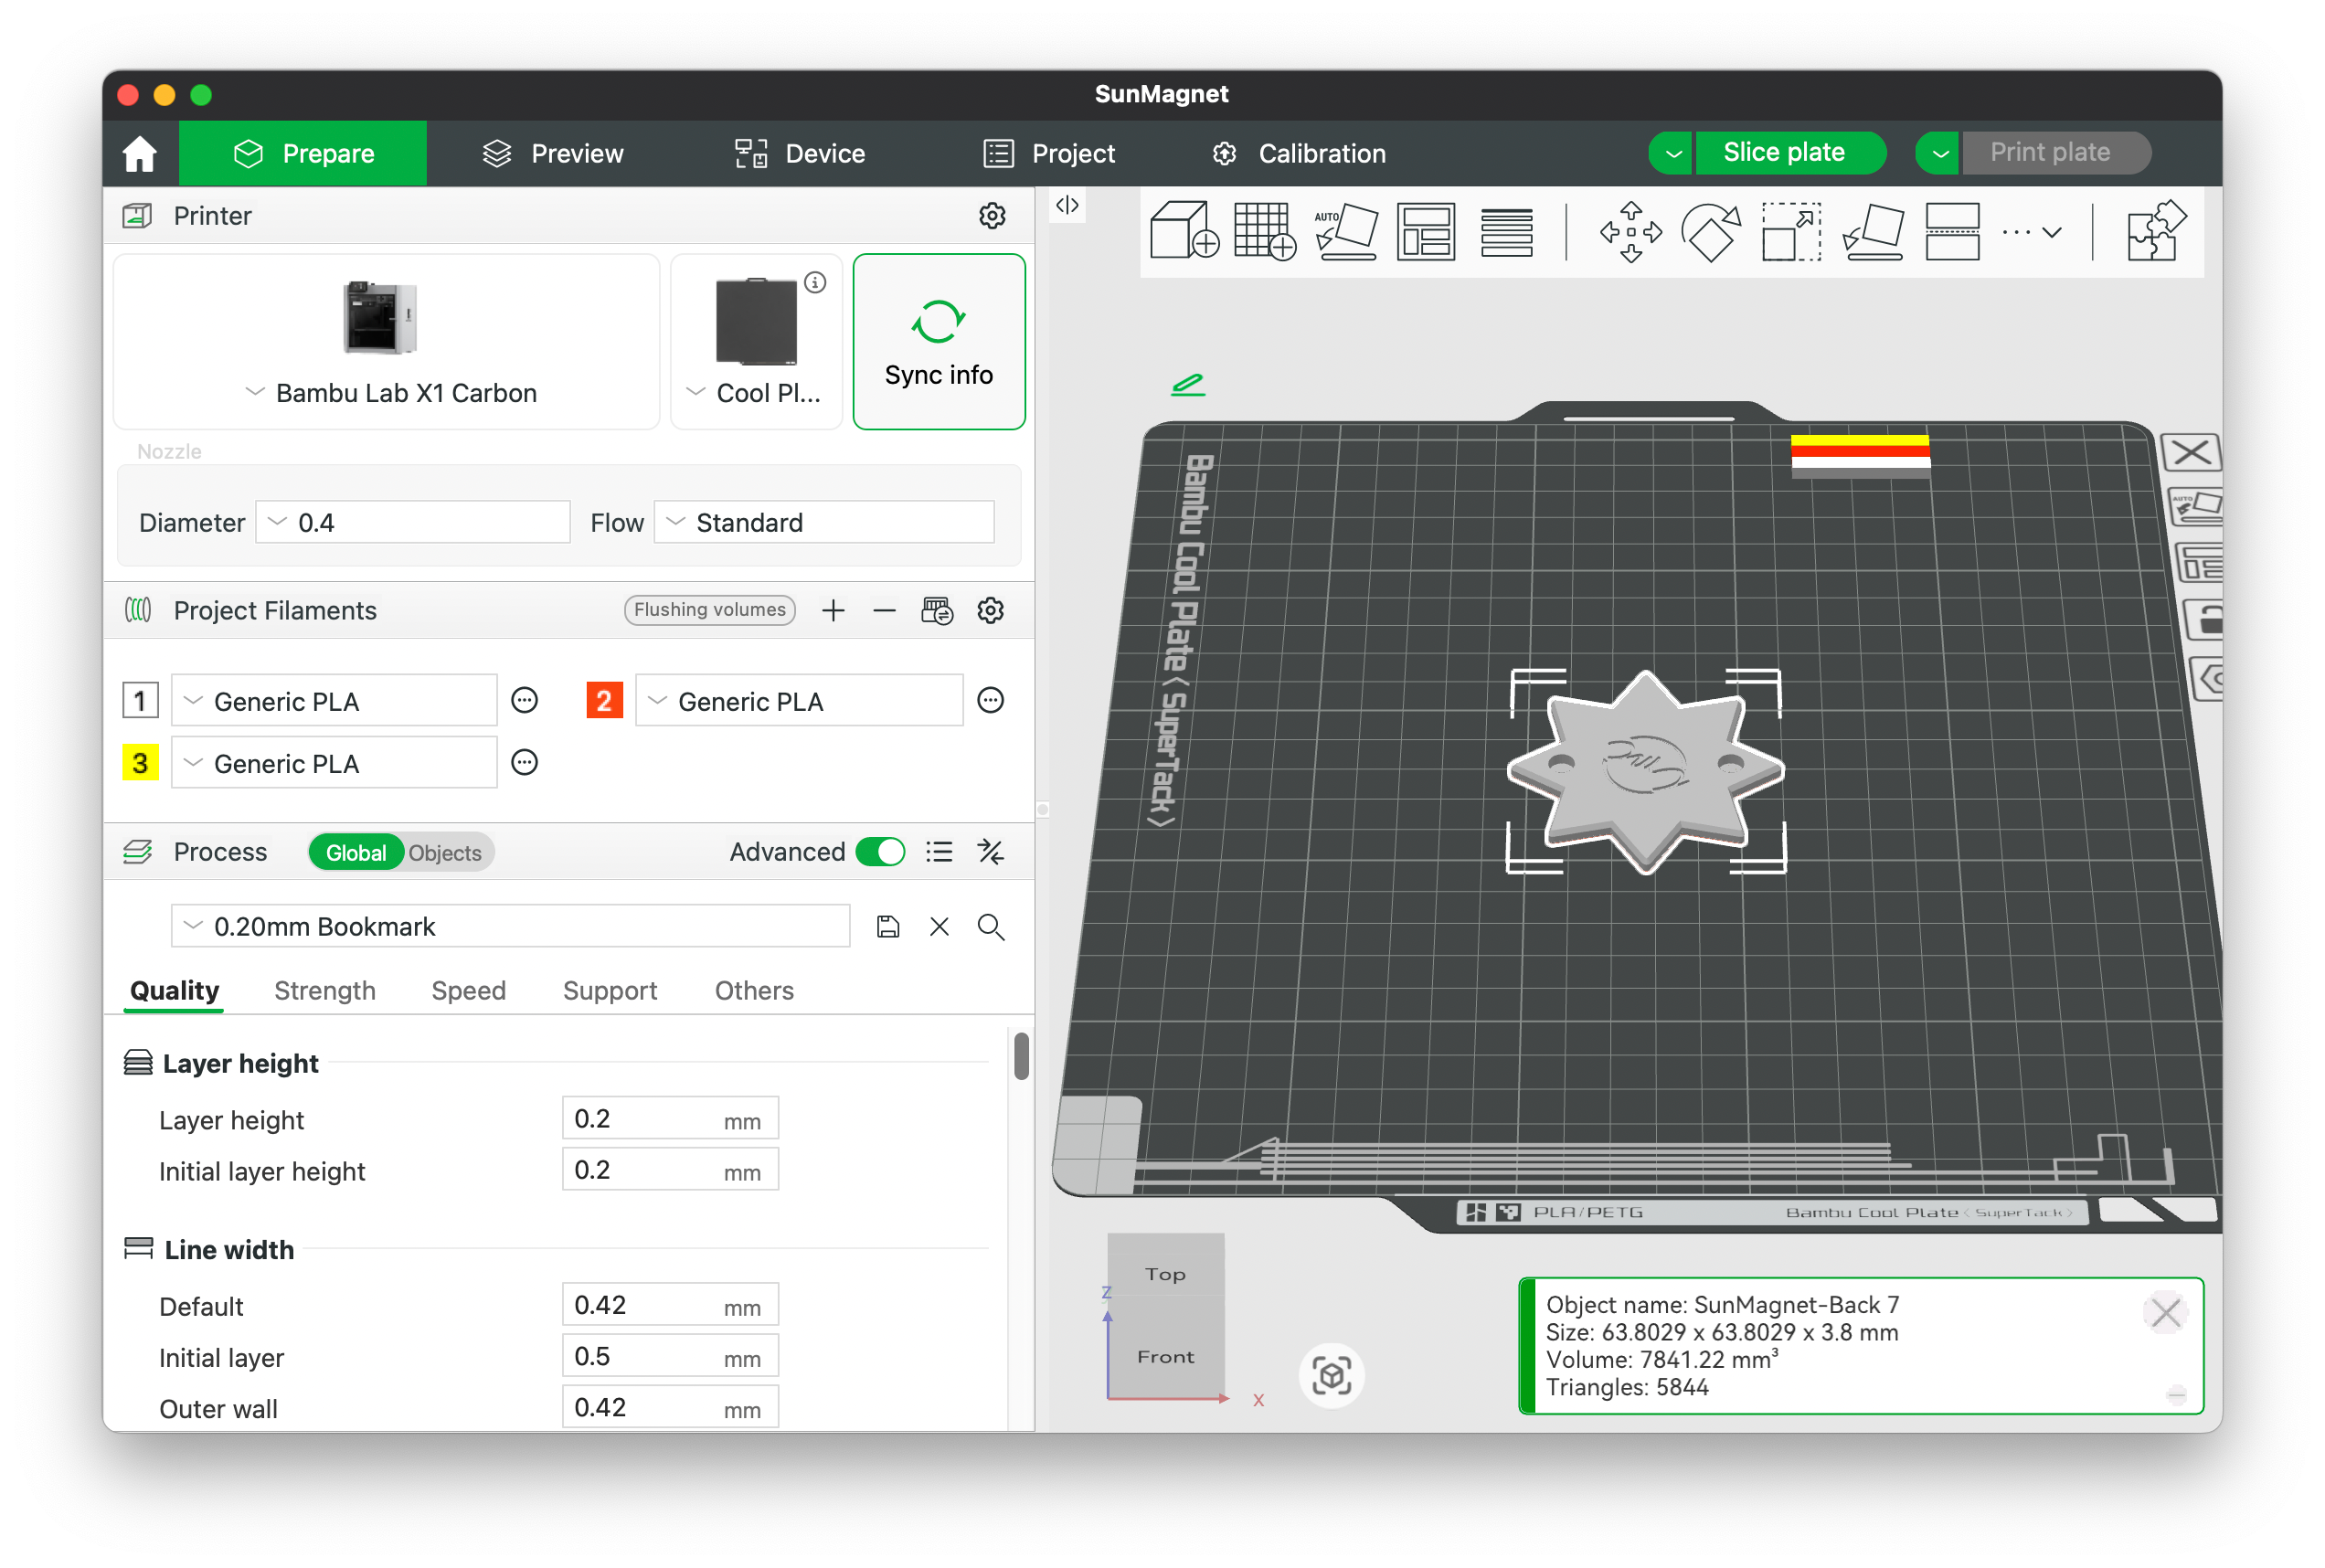The image size is (2325, 1568).
Task: Click the Add plate grid icon
Action: (x=1264, y=231)
